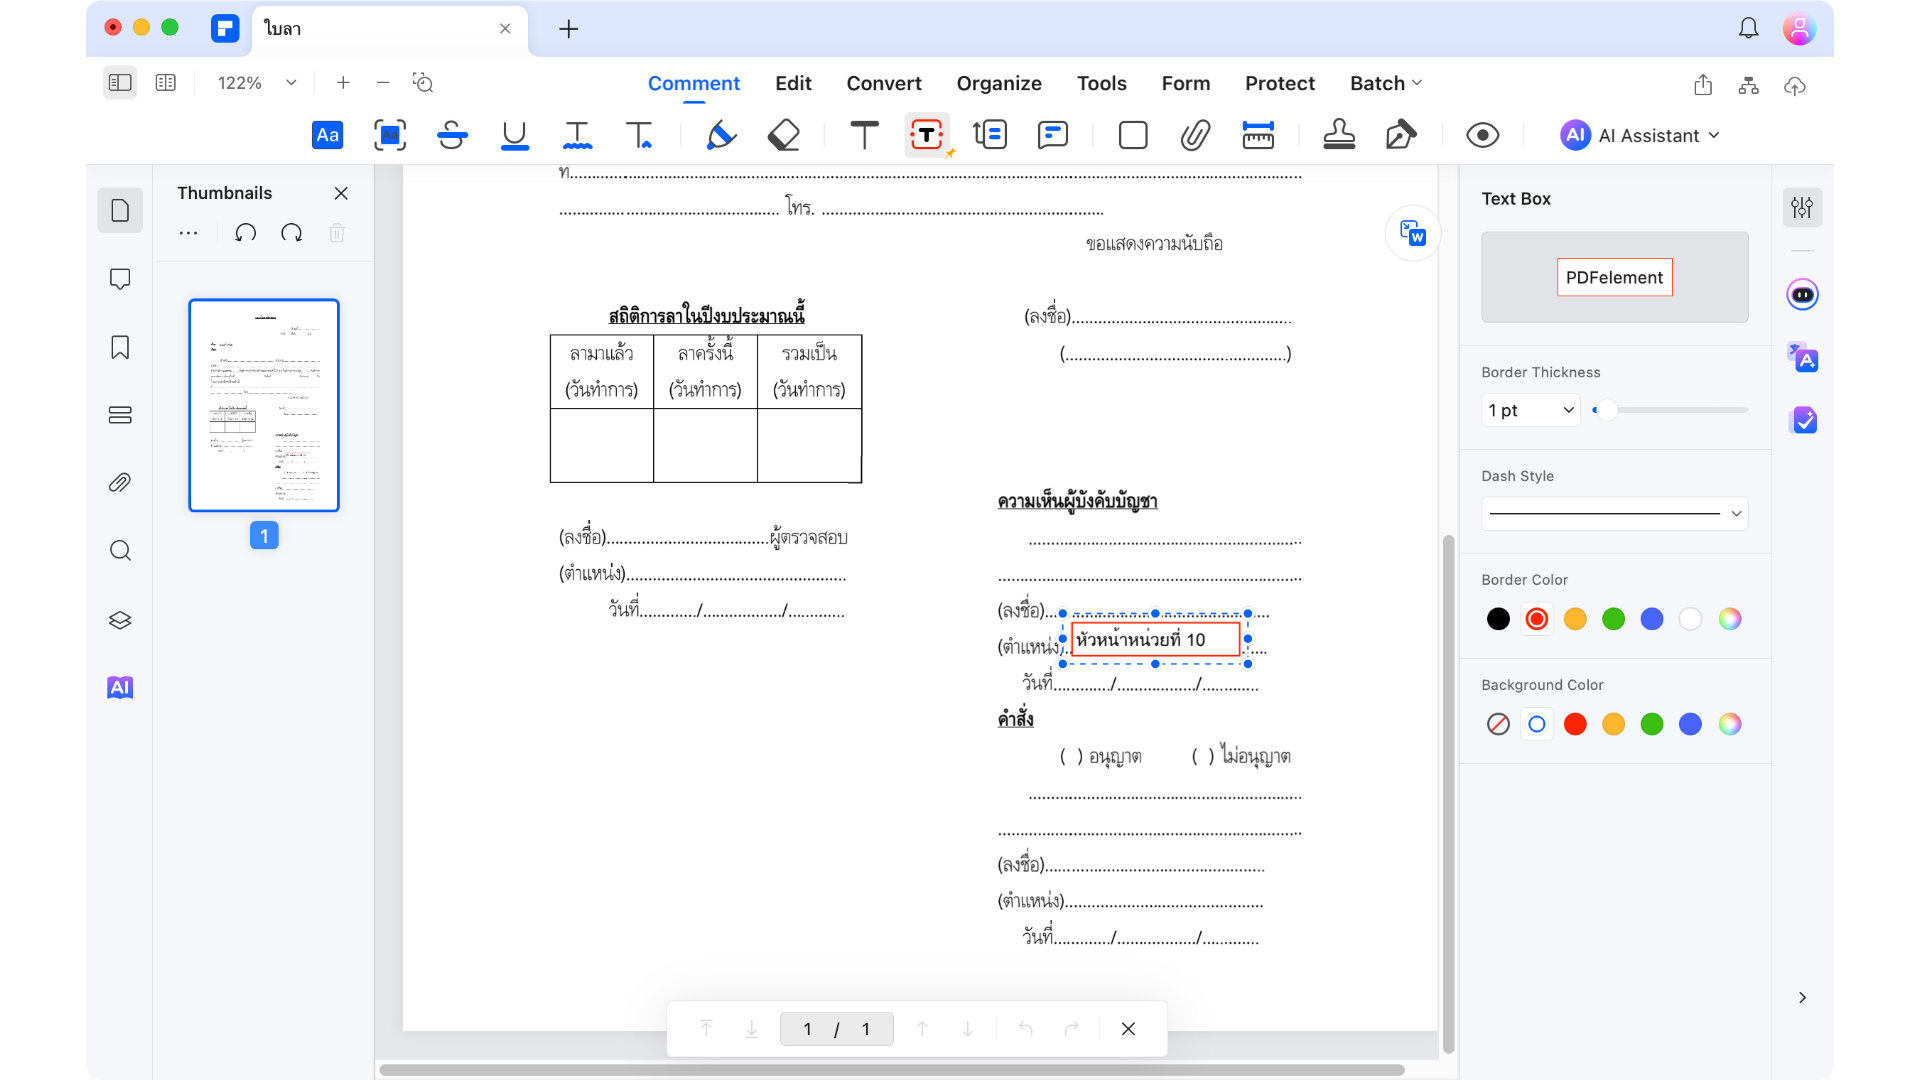Open the Layers sidebar panel
This screenshot has width=1920, height=1080.
[120, 620]
